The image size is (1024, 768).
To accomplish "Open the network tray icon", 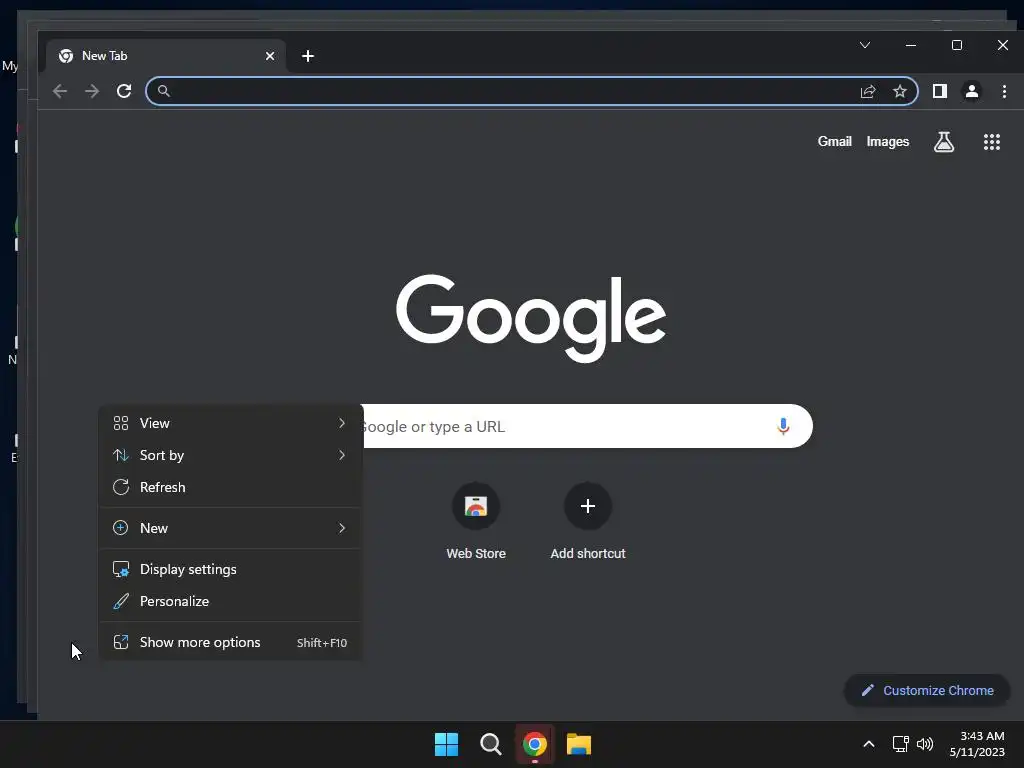I will point(901,744).
